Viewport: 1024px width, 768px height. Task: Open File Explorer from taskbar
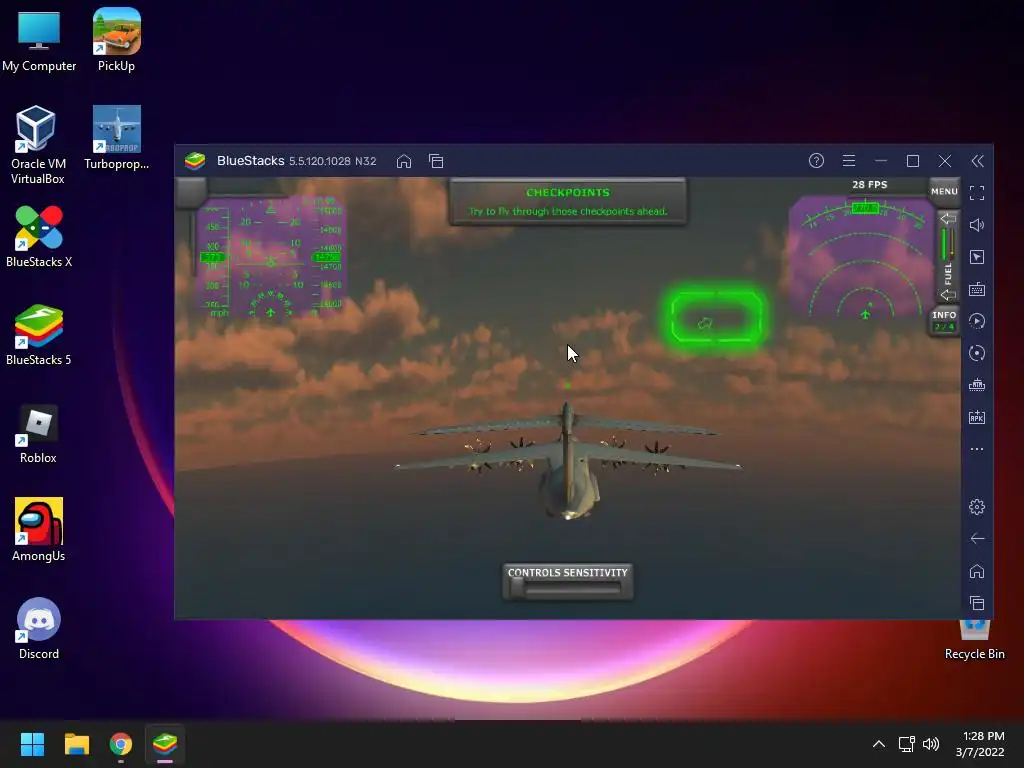point(76,744)
